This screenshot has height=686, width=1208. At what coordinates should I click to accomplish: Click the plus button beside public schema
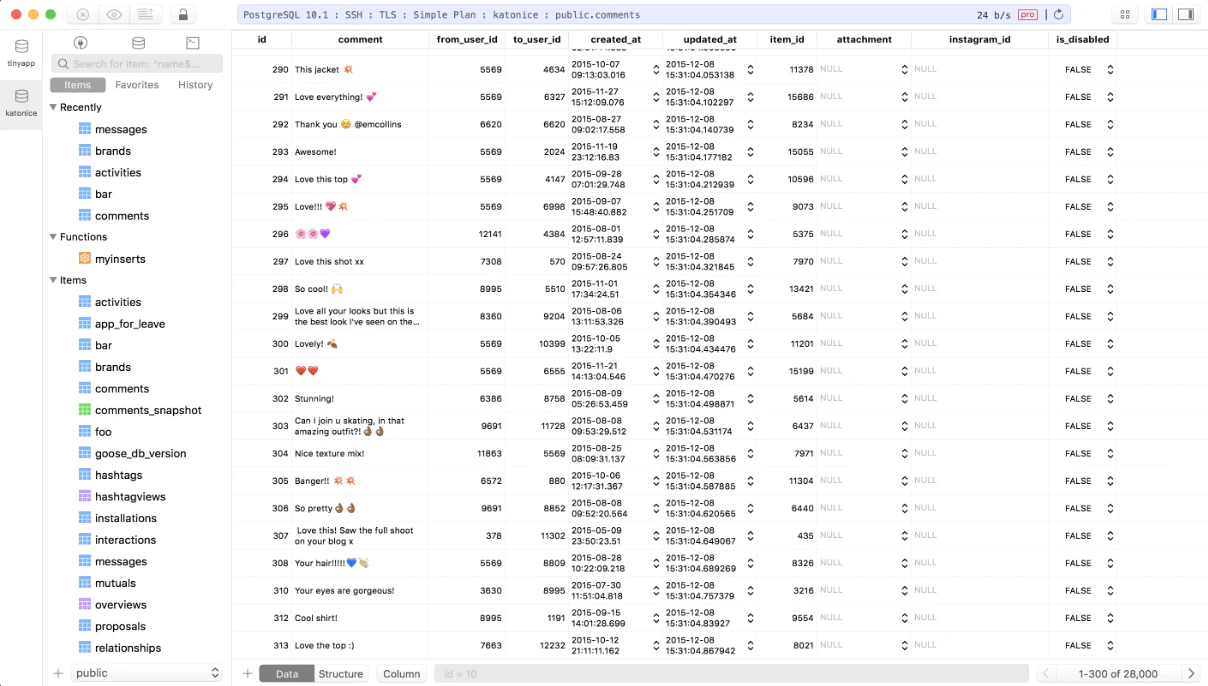point(58,674)
